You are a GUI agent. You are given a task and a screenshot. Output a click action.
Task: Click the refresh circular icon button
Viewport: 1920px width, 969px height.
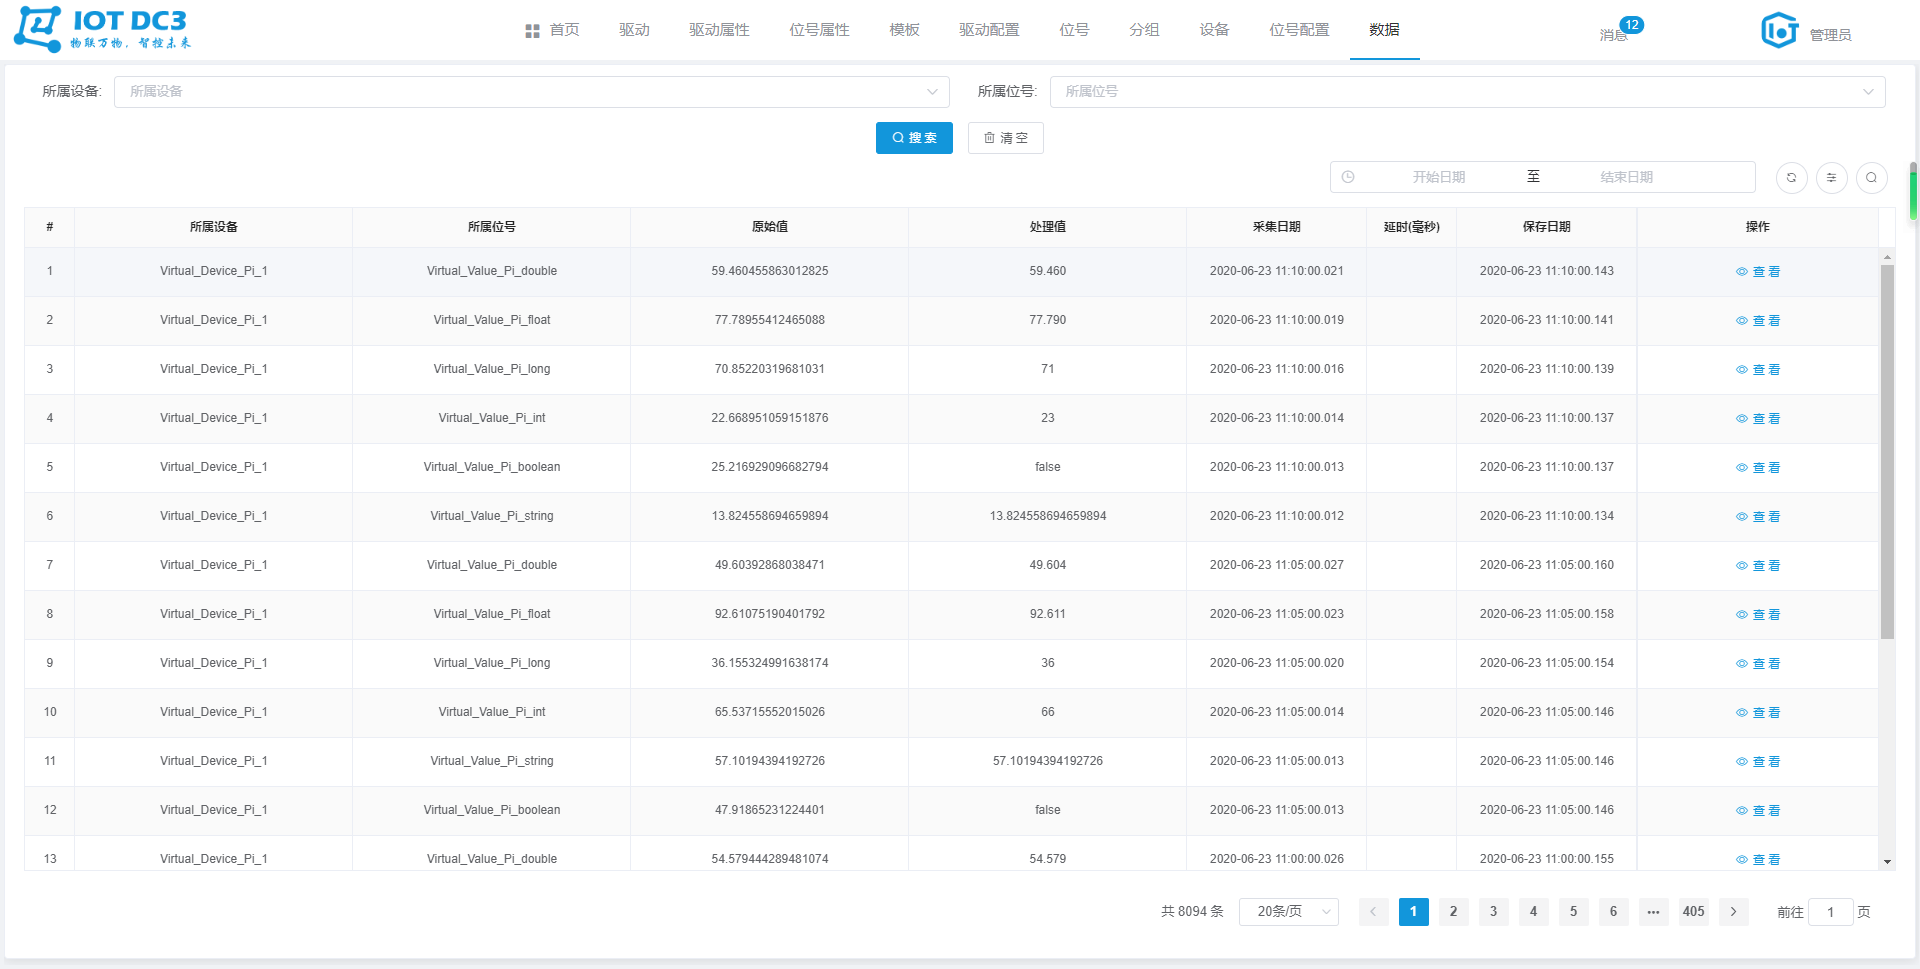click(1791, 178)
